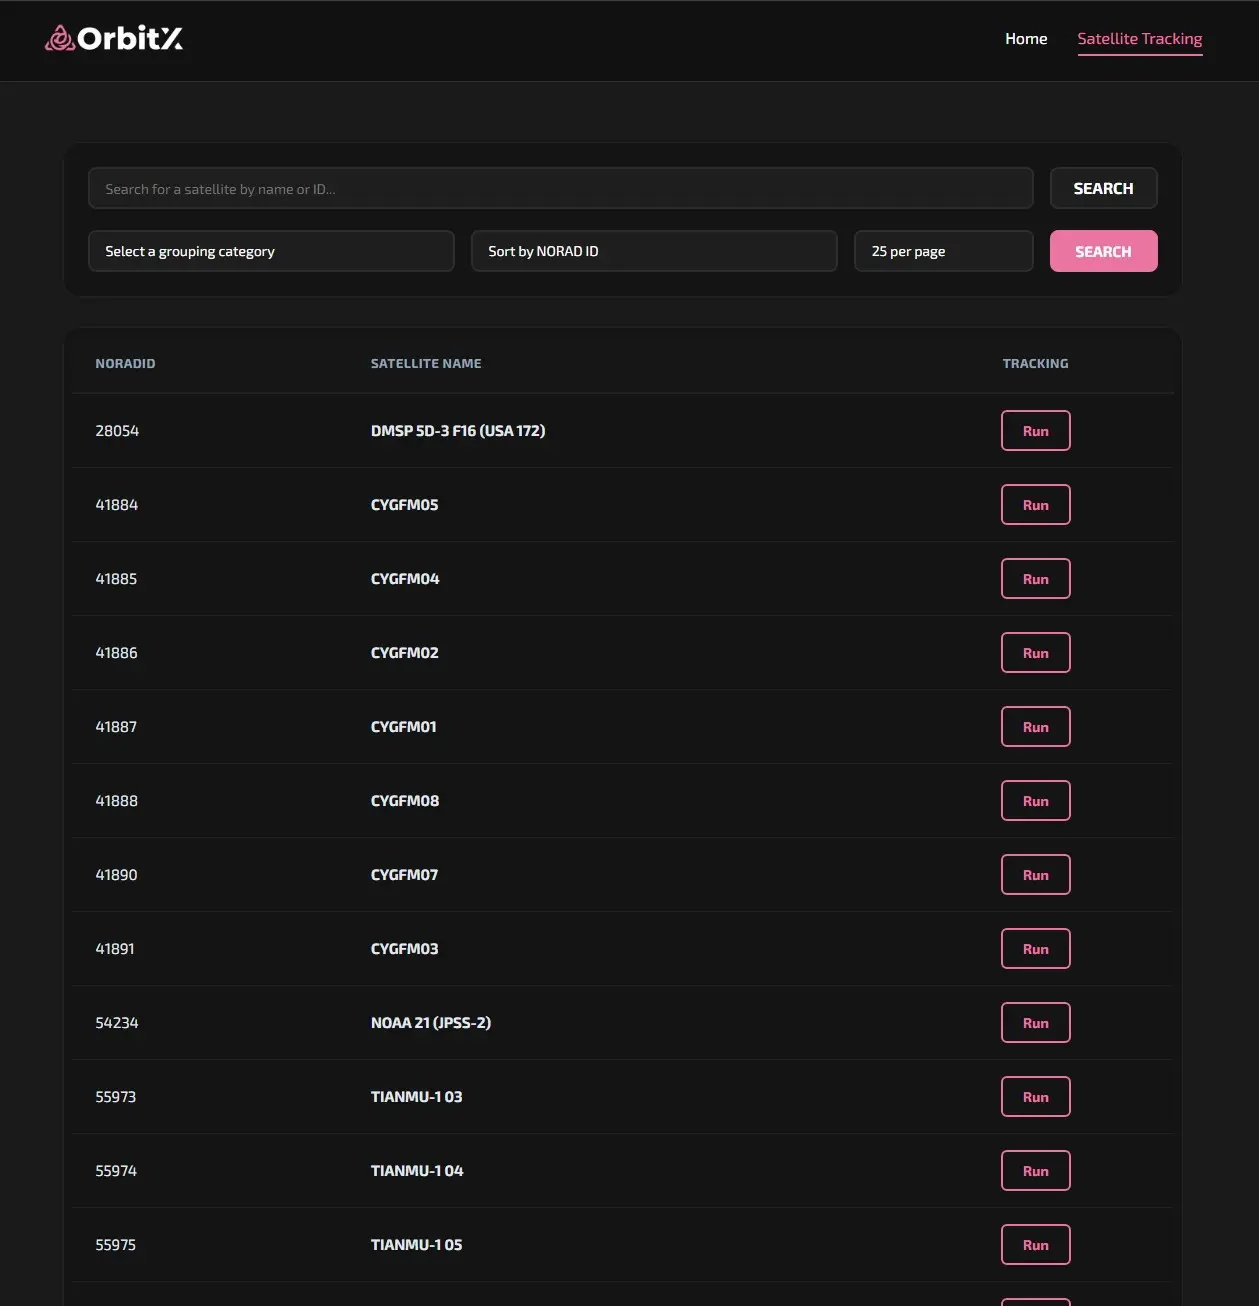1259x1306 pixels.
Task: Select the NOAA 21 (JPSS-2) name
Action: click(x=431, y=1023)
